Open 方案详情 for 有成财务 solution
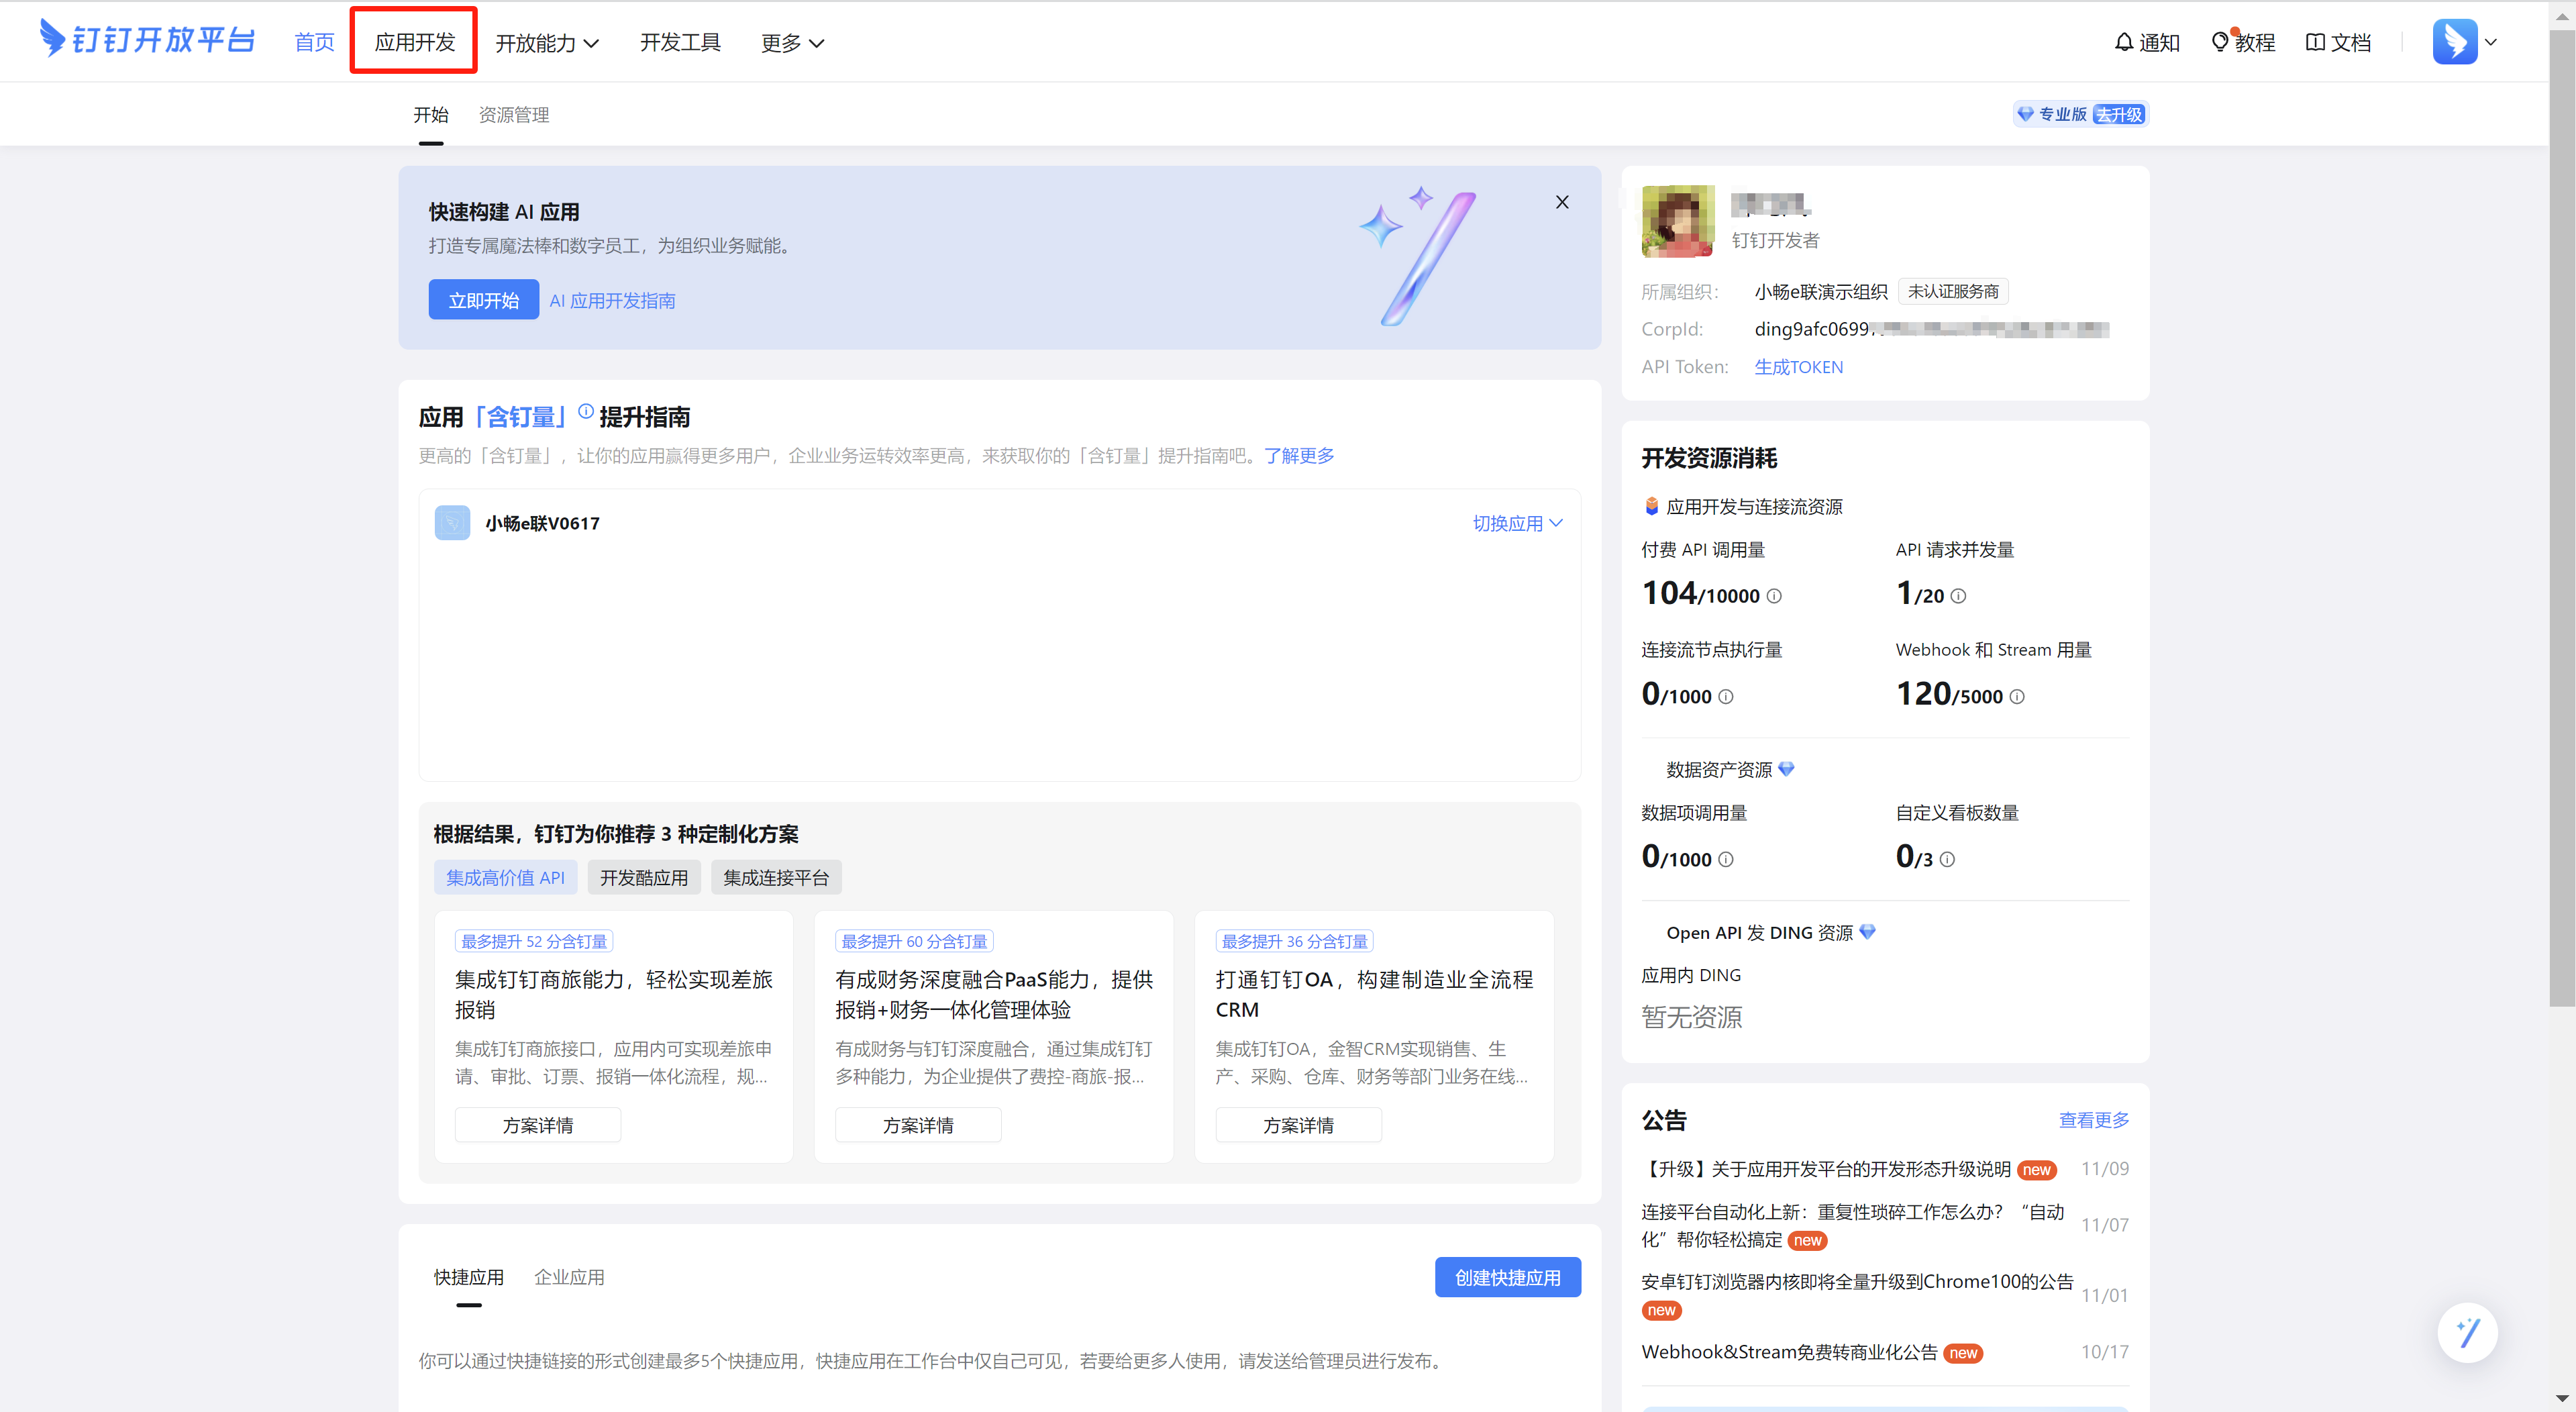The image size is (2576, 1412). tap(918, 1125)
